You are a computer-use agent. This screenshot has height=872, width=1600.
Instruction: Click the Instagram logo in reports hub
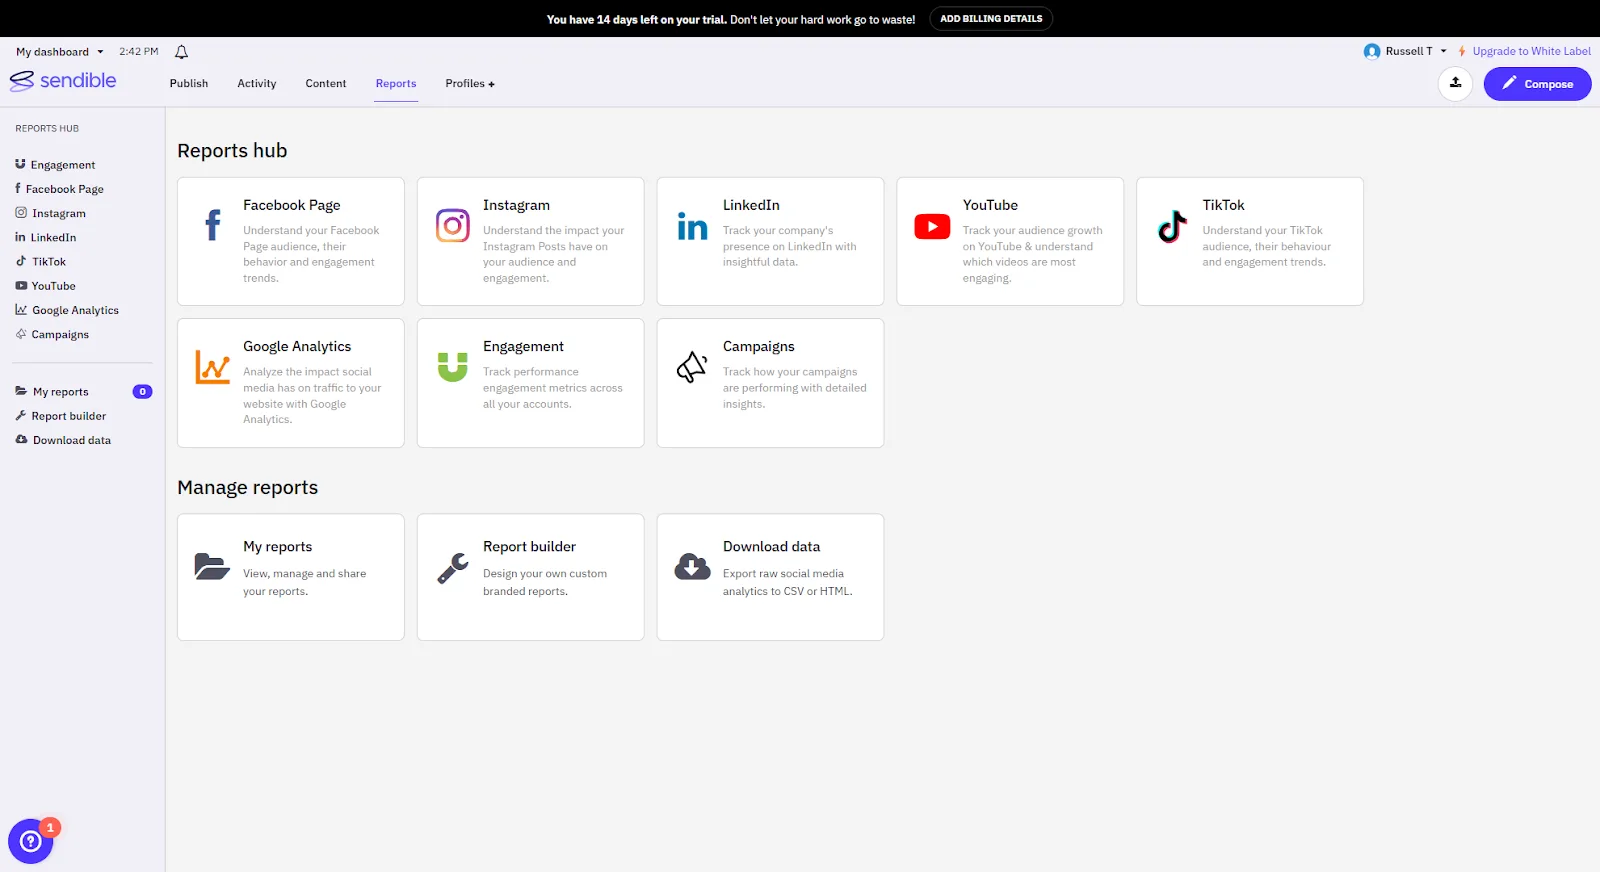click(x=452, y=226)
